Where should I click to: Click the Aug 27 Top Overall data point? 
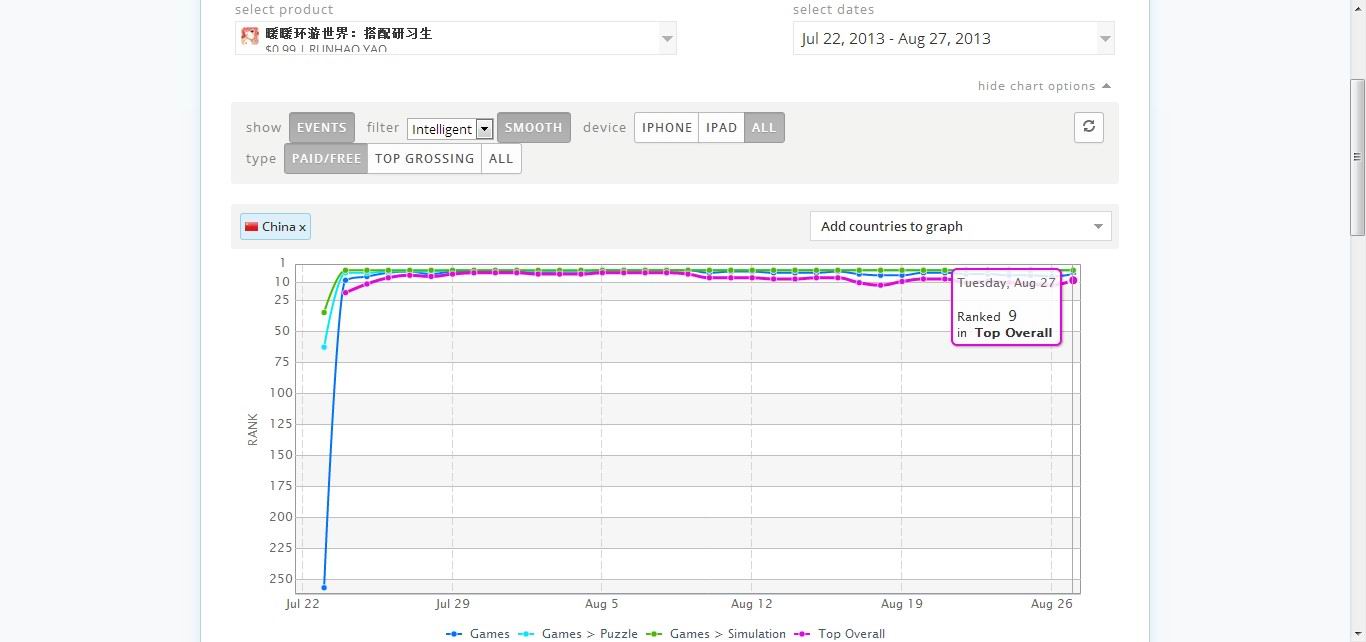coord(1073,280)
